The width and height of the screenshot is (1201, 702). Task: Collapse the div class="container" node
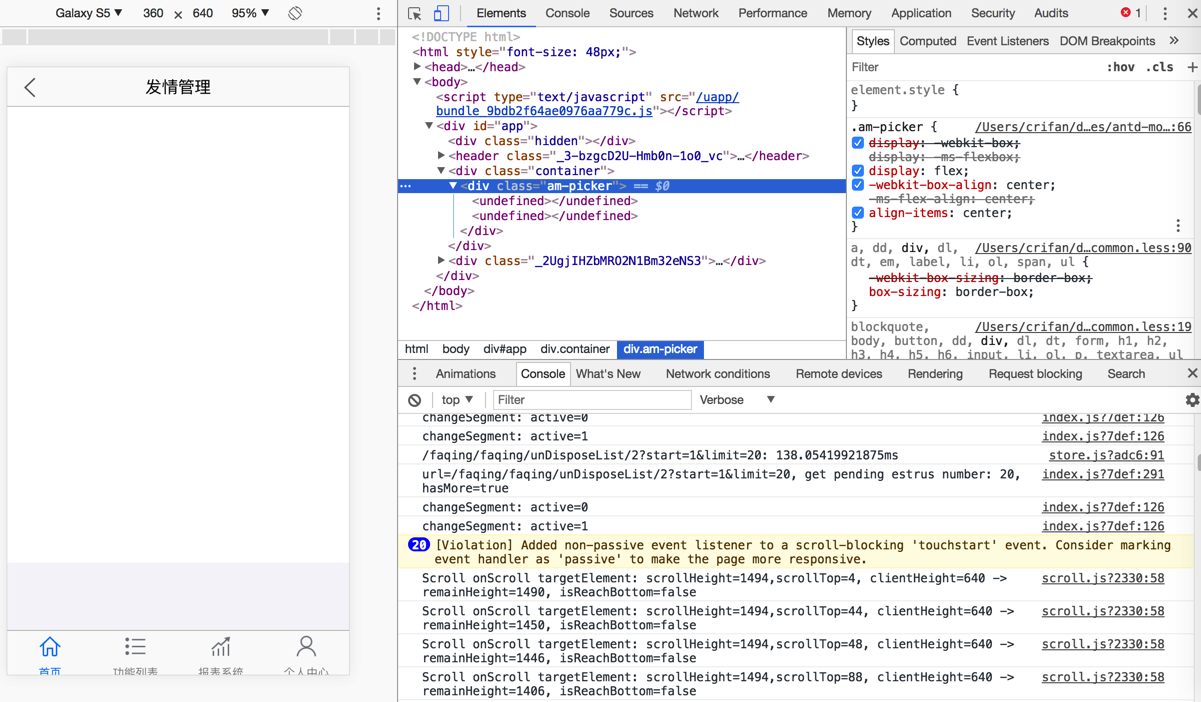[x=442, y=171]
